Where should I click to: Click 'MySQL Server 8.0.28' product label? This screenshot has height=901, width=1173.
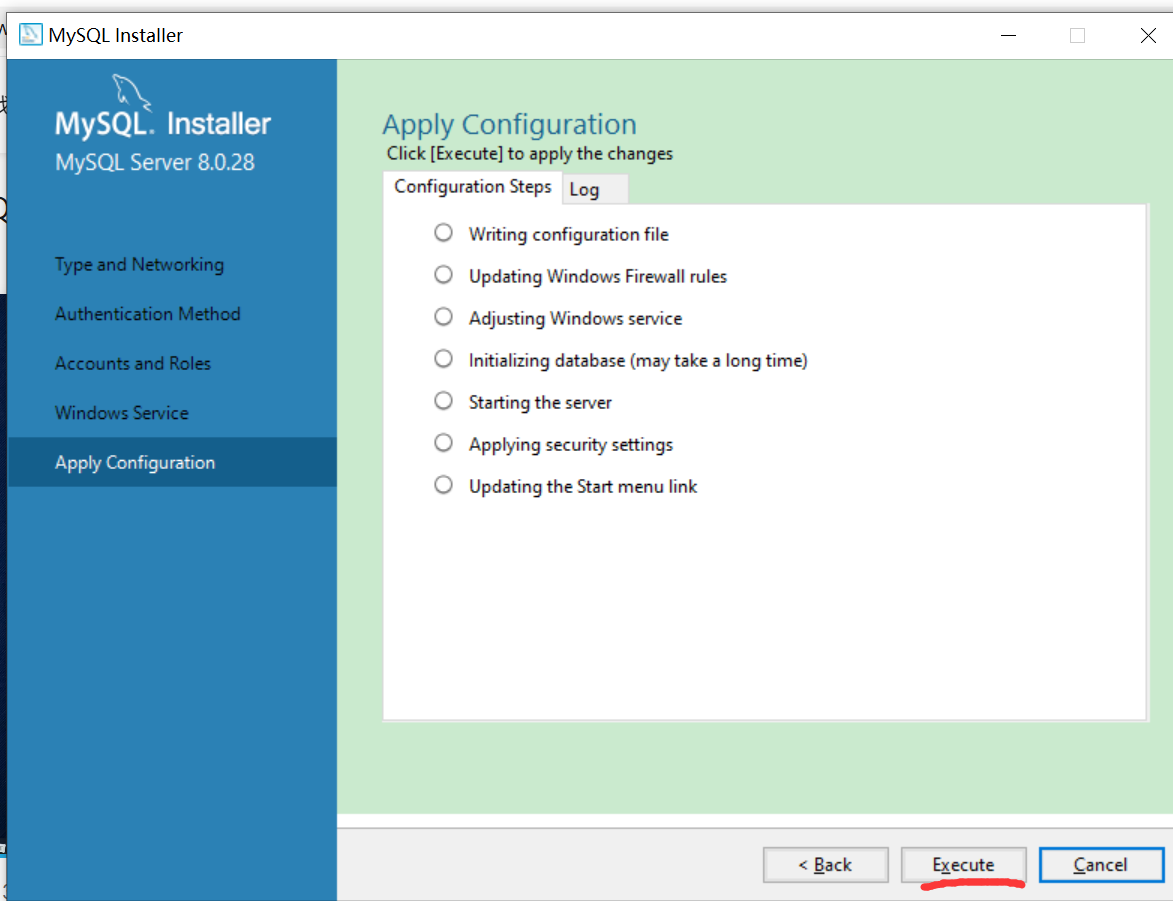click(x=155, y=162)
